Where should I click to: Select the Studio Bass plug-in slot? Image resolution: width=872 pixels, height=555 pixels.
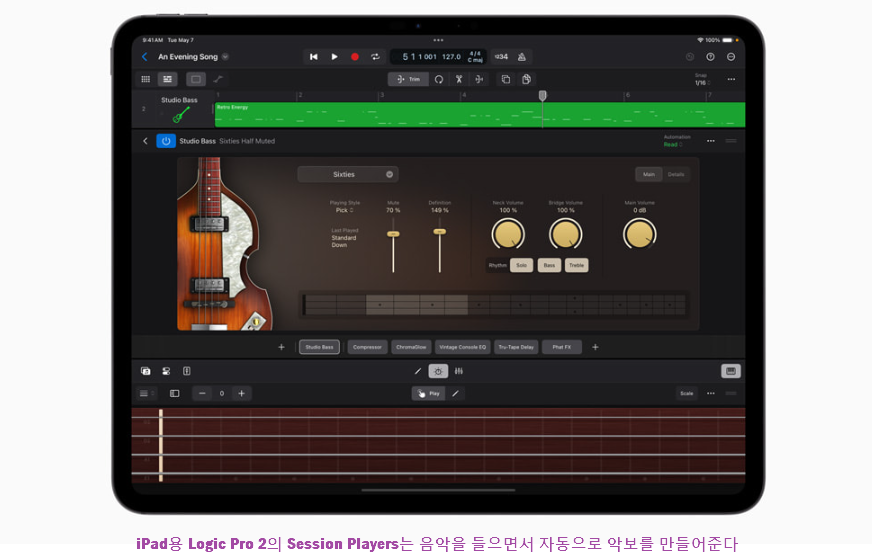click(319, 347)
